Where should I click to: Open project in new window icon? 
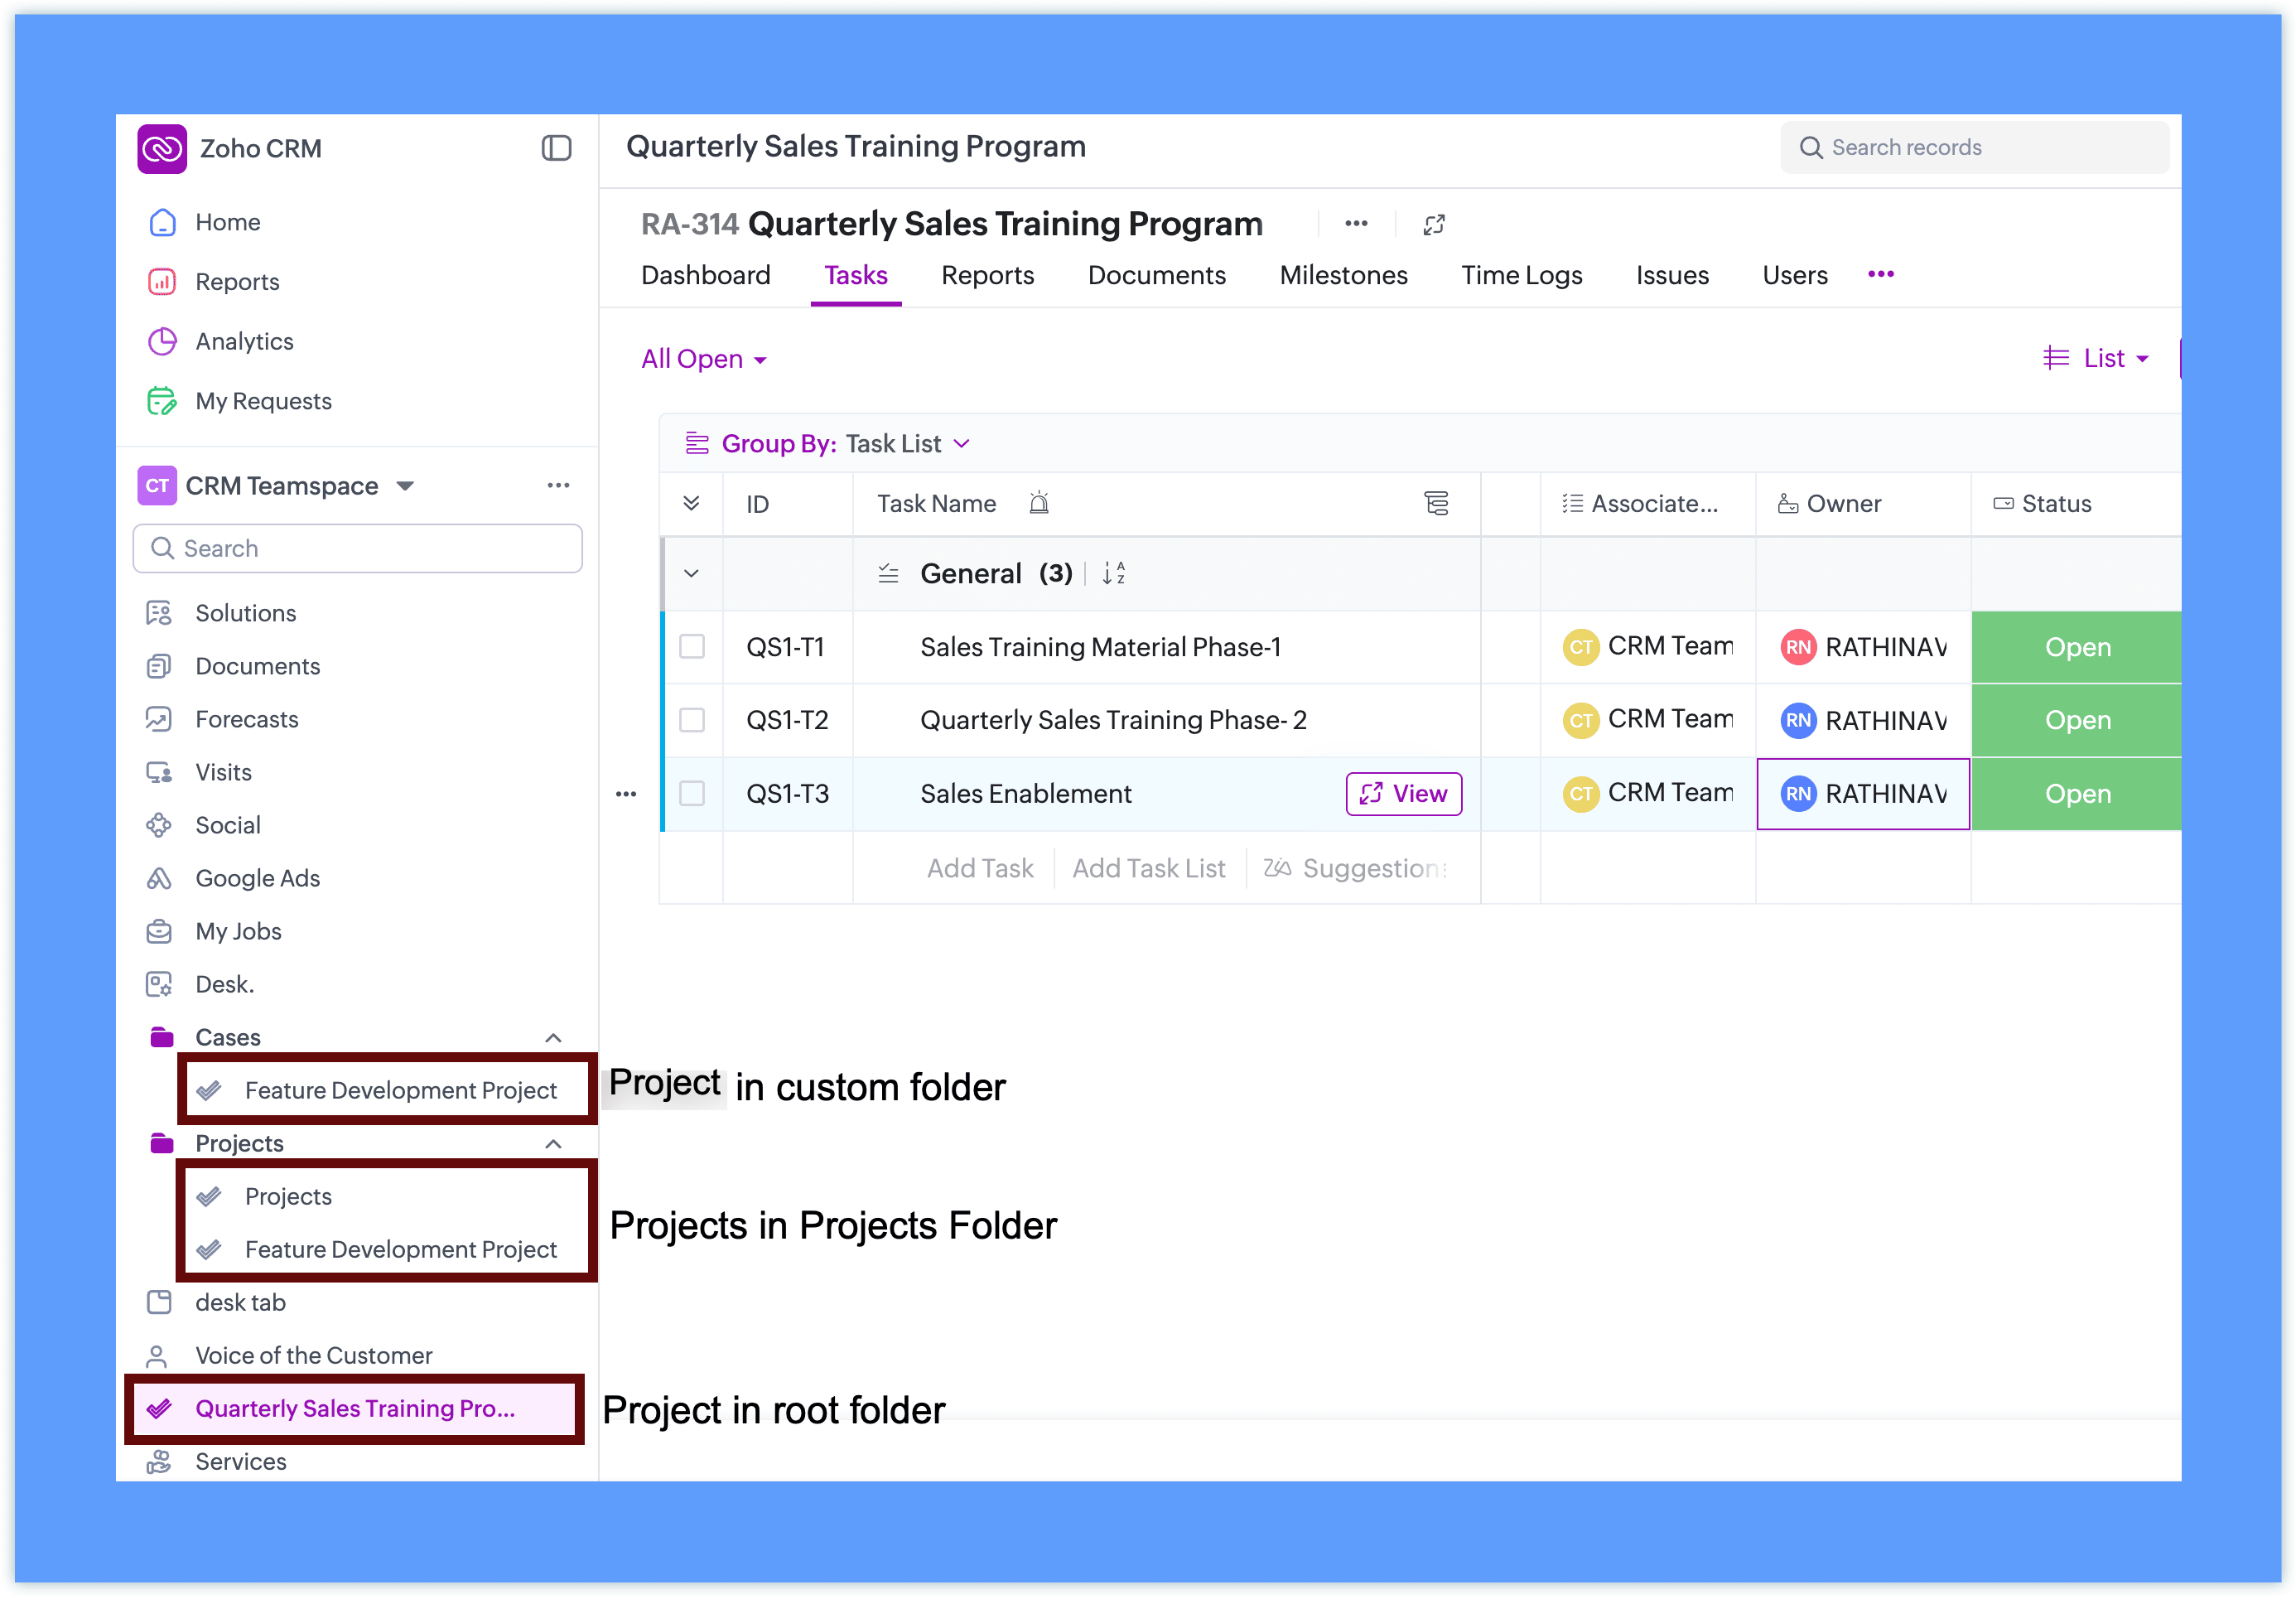(x=1433, y=224)
